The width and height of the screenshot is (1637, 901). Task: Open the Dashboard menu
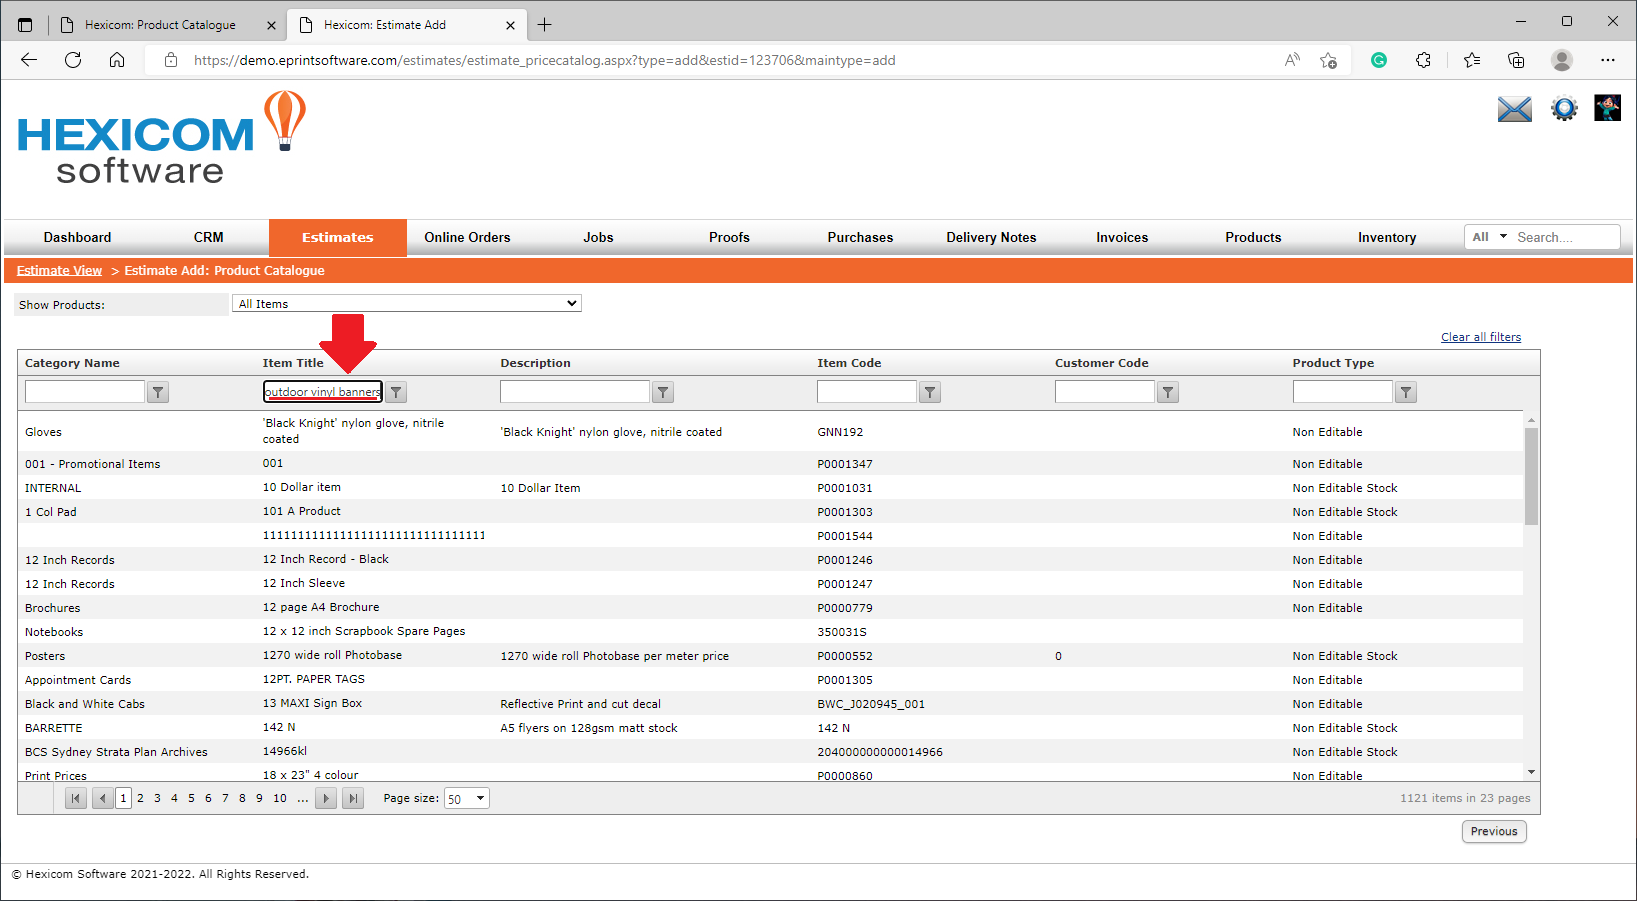(77, 237)
